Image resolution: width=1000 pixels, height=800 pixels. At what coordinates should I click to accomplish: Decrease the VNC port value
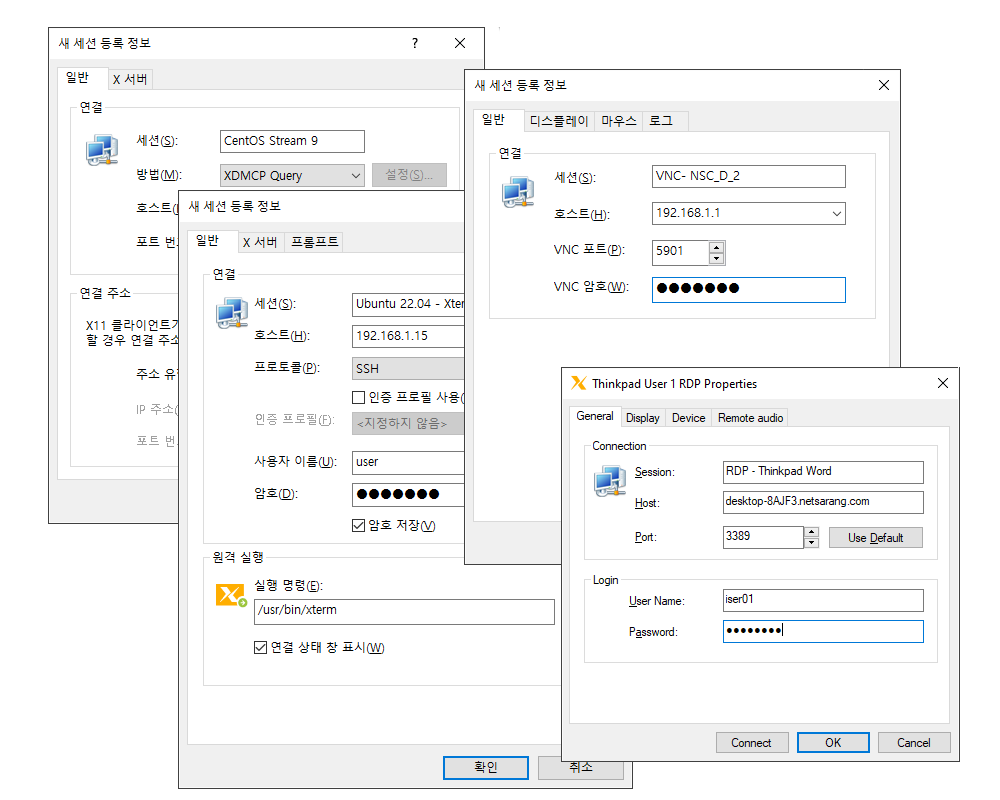point(717,258)
